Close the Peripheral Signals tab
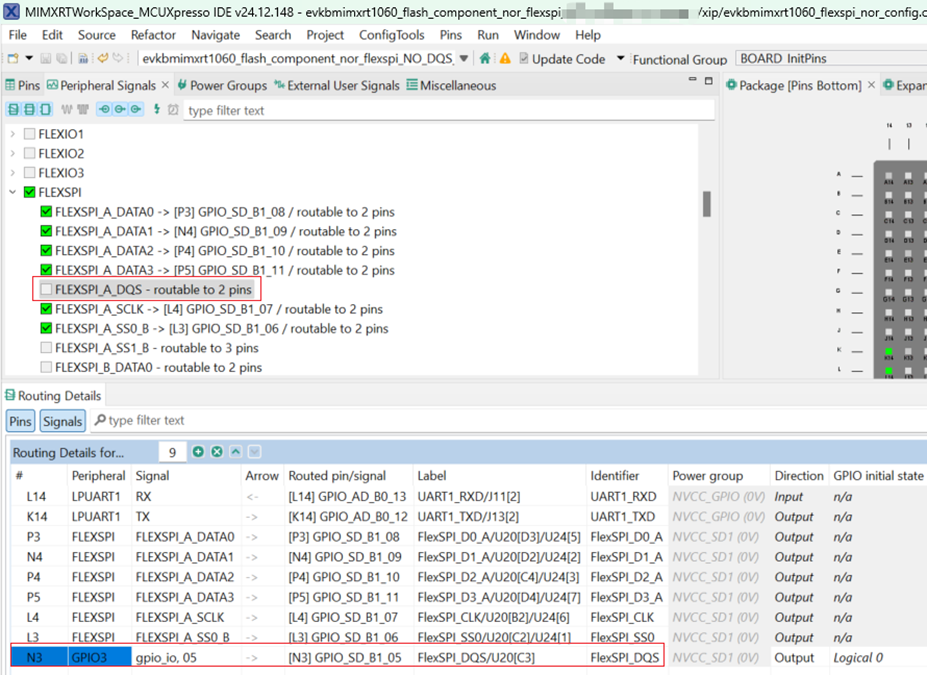 coord(165,85)
